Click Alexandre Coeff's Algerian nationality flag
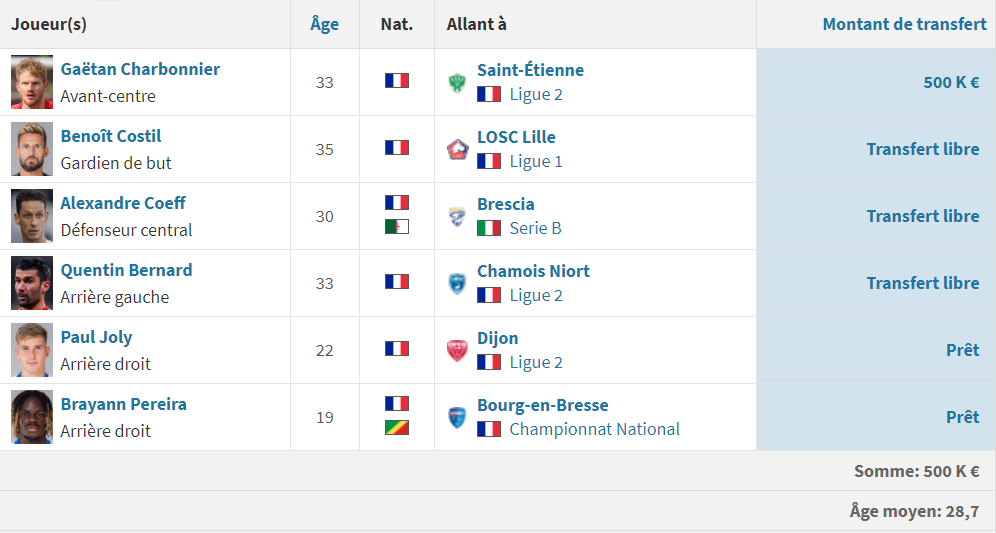996x533 pixels. coord(397,227)
